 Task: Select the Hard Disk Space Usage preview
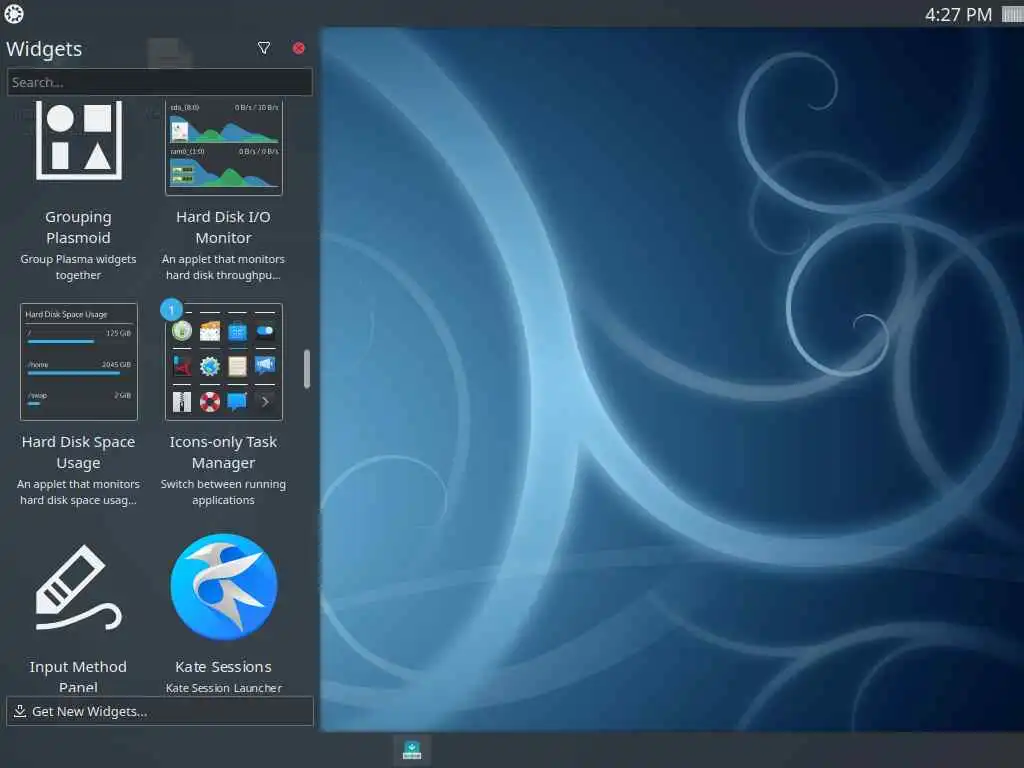[x=78, y=362]
